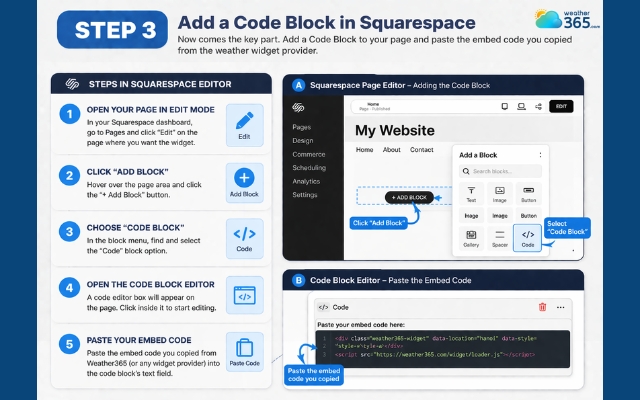The width and height of the screenshot is (640, 400).
Task: Click the 'Add a Block' panel title
Action: pos(478,155)
